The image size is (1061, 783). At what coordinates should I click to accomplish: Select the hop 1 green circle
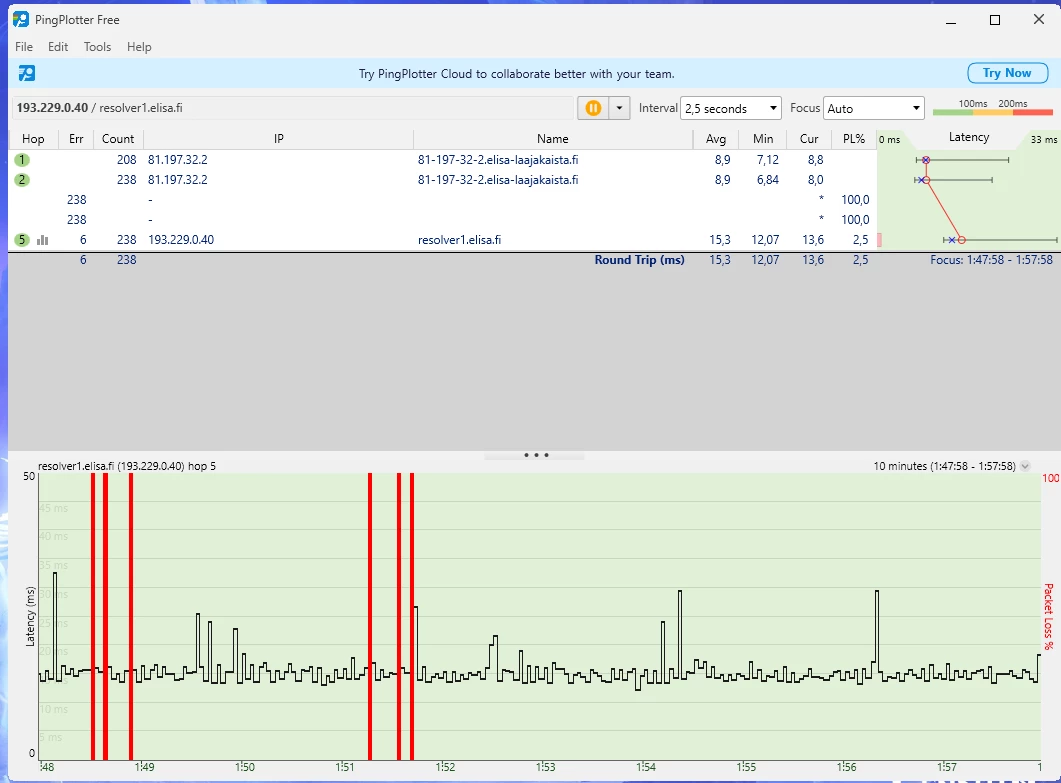22,160
